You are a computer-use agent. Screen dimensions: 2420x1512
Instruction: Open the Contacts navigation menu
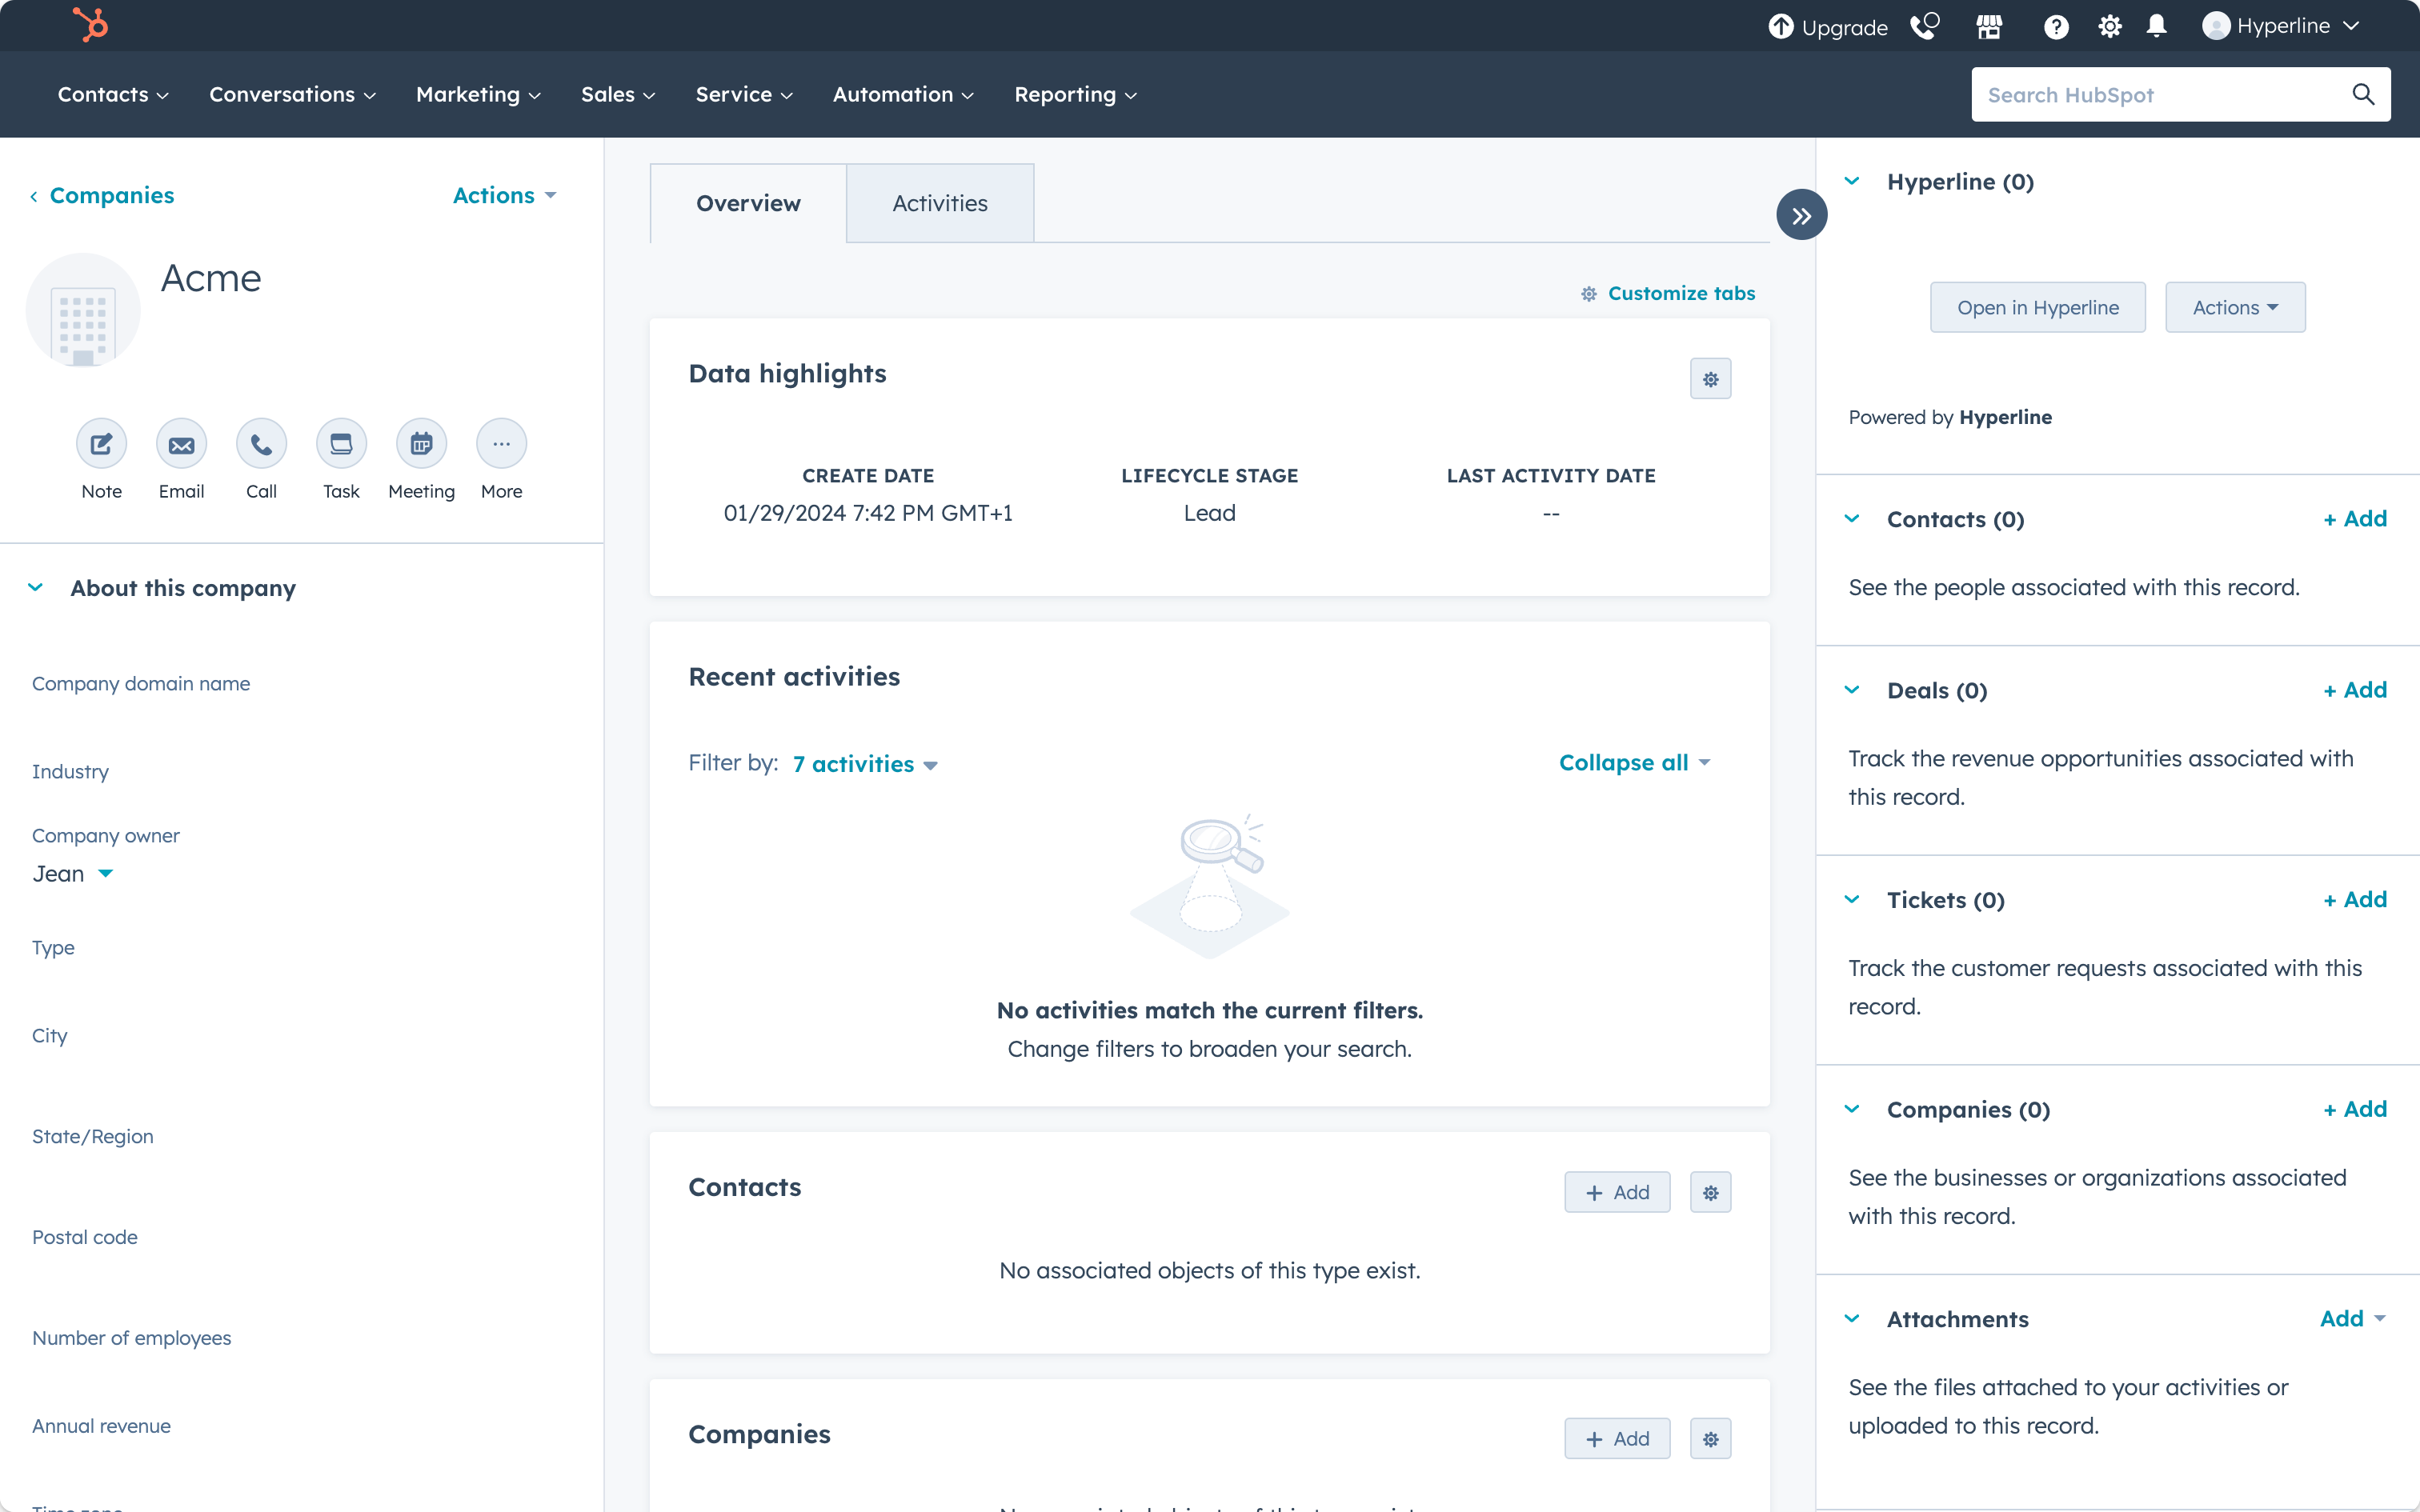pyautogui.click(x=113, y=94)
